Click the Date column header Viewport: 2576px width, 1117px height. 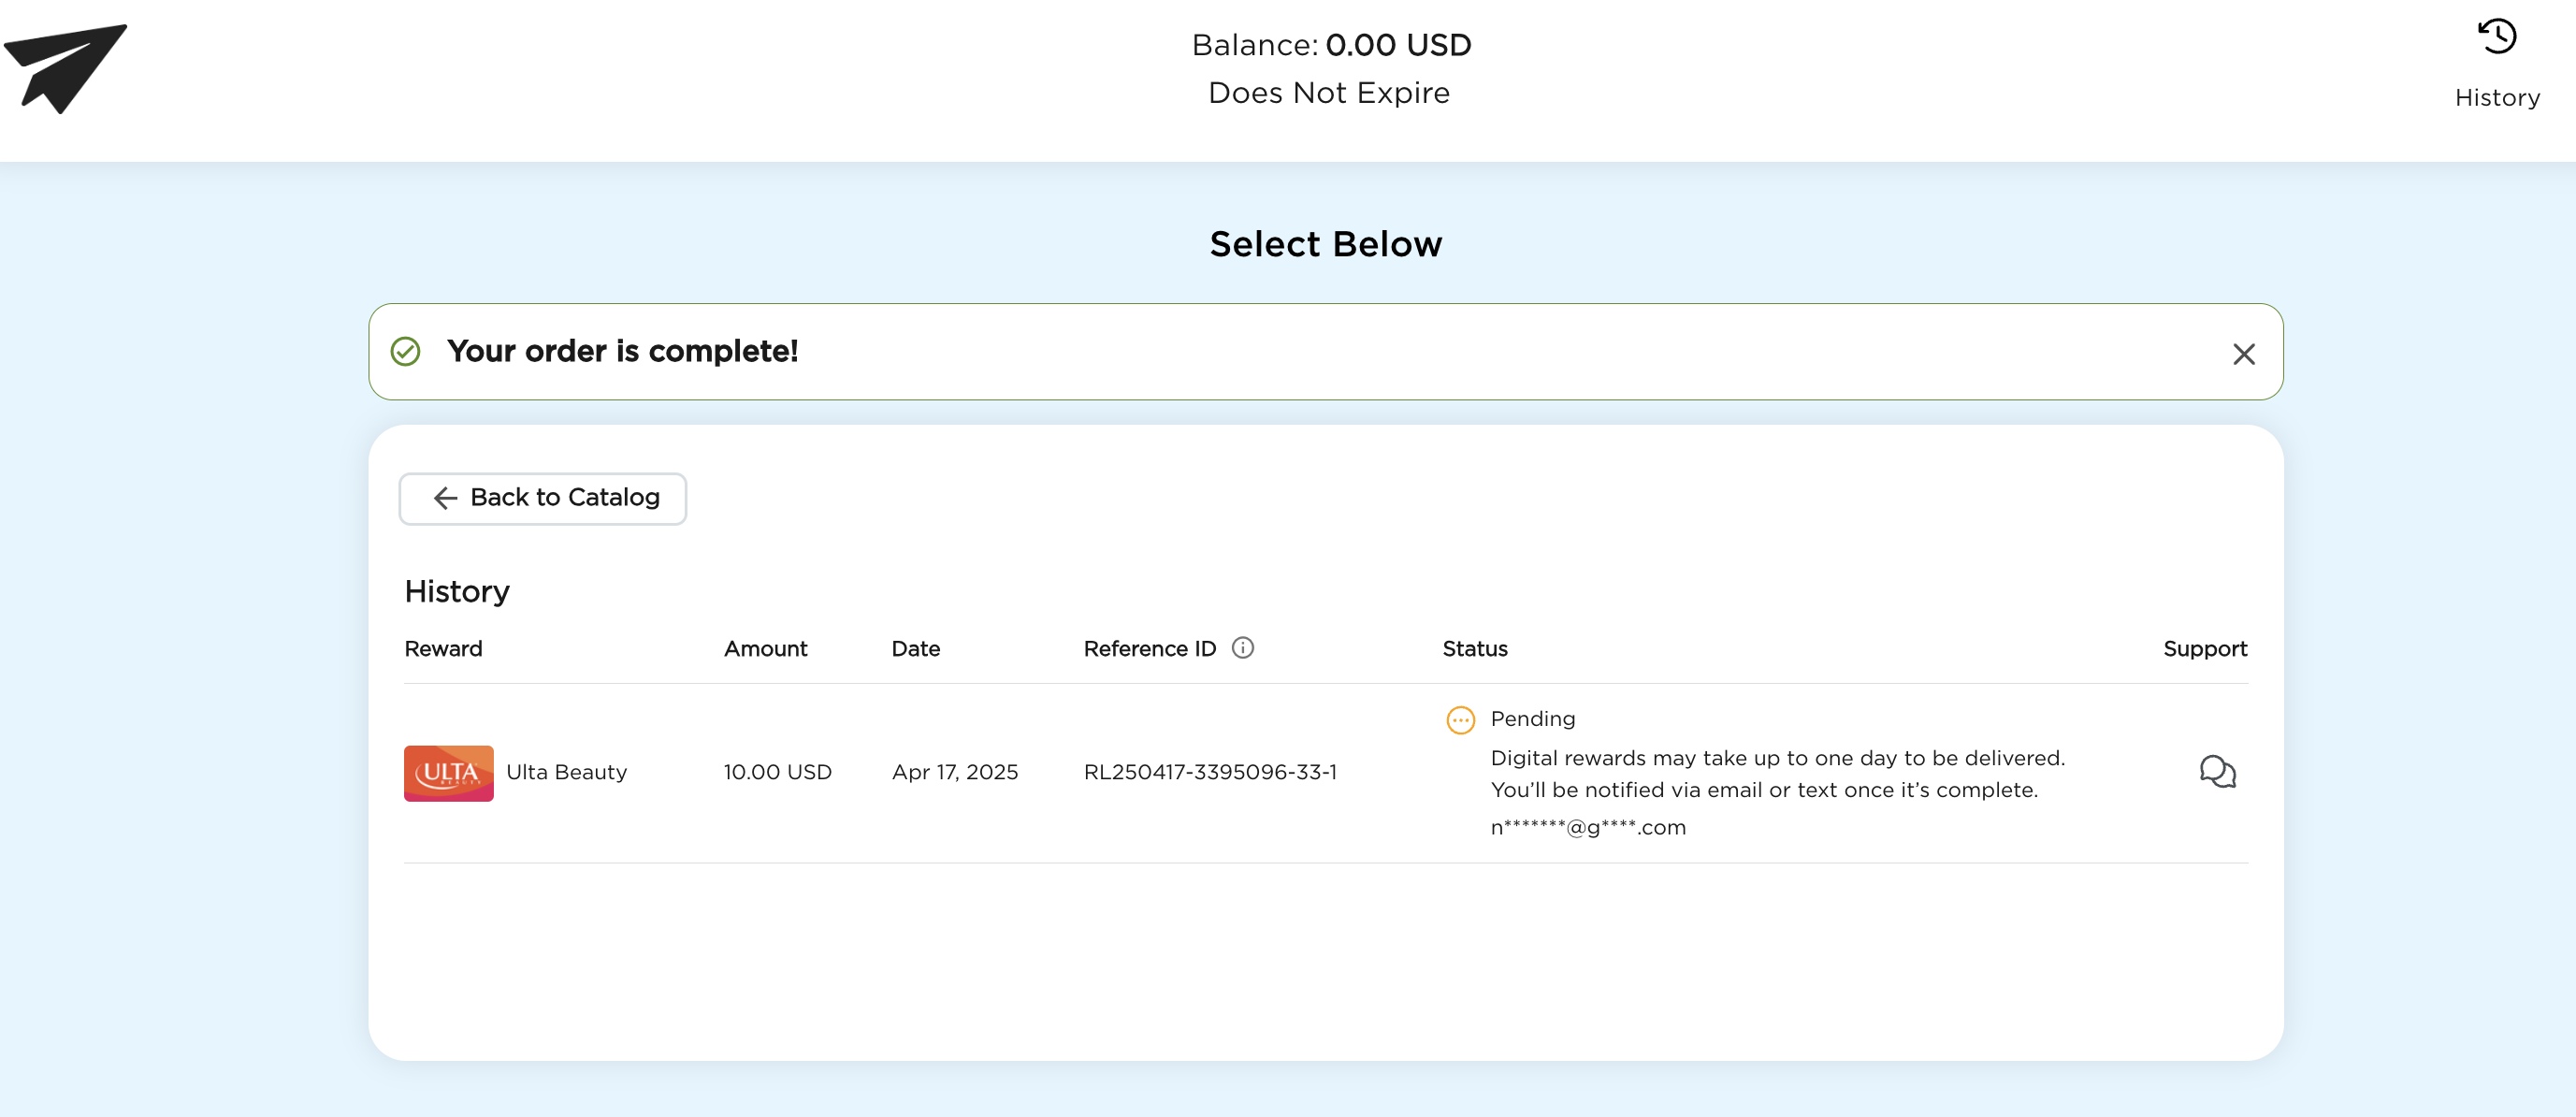pos(915,649)
